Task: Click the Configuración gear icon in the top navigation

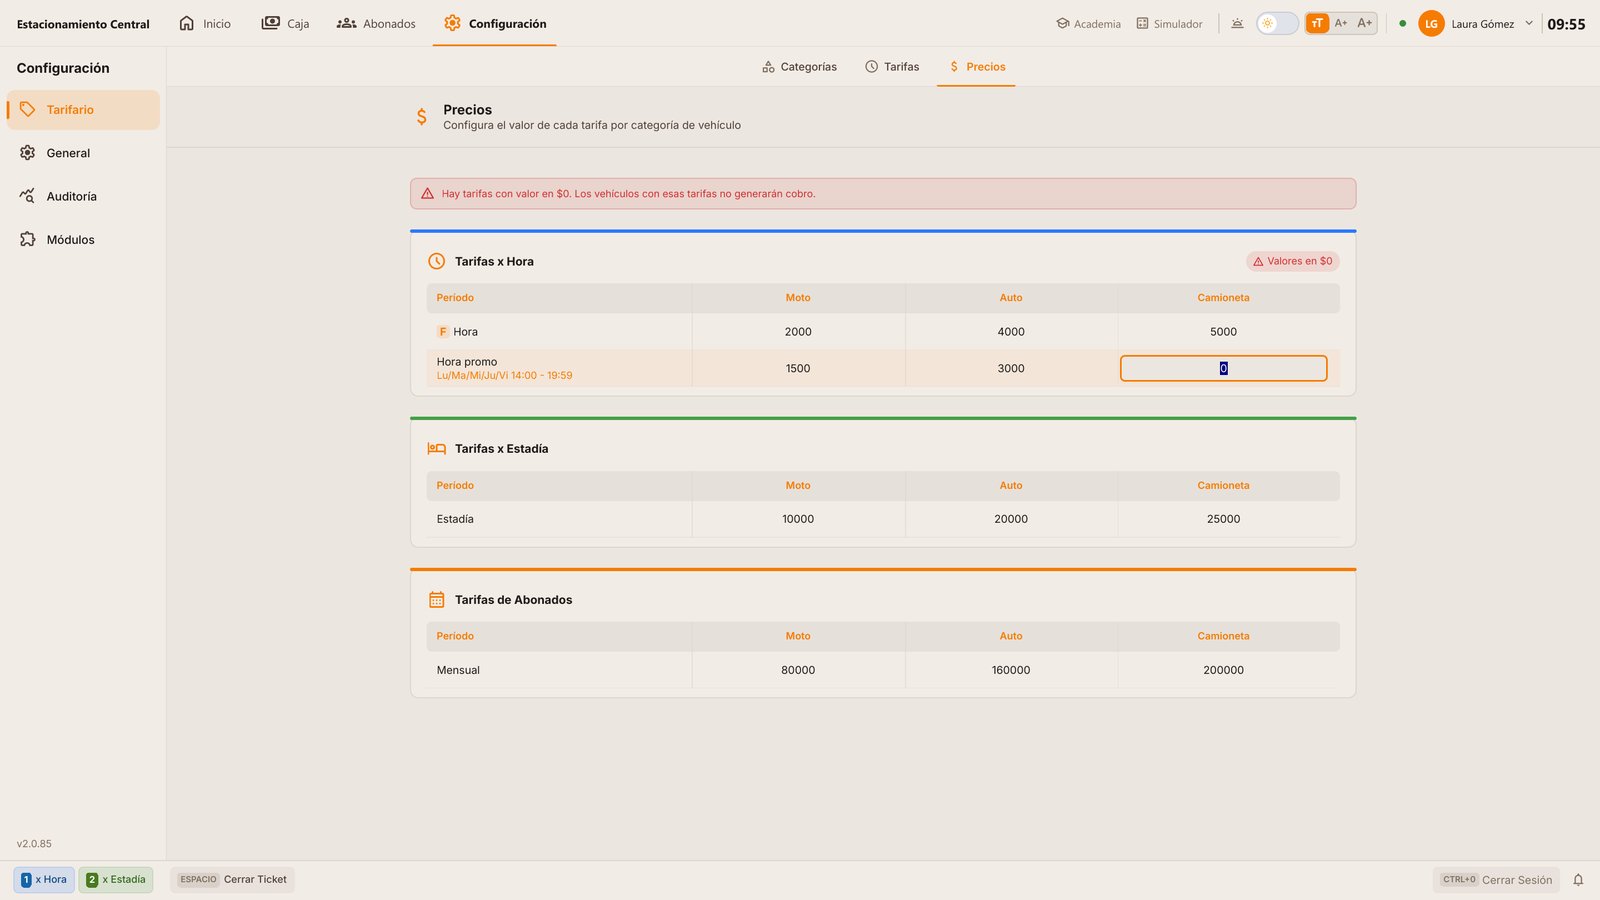Action: pos(452,23)
